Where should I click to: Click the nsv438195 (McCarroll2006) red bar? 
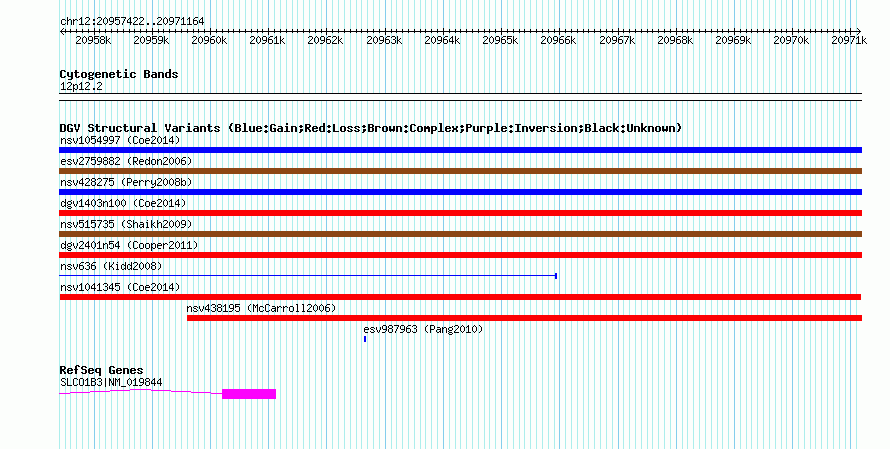tap(524, 318)
